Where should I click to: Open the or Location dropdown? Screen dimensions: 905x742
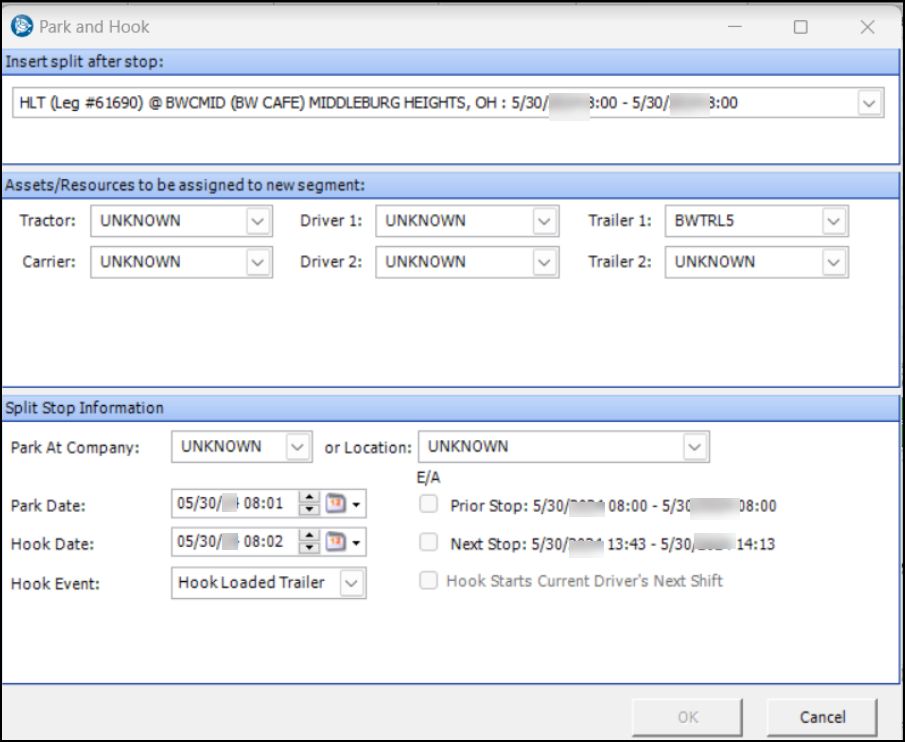tap(694, 447)
